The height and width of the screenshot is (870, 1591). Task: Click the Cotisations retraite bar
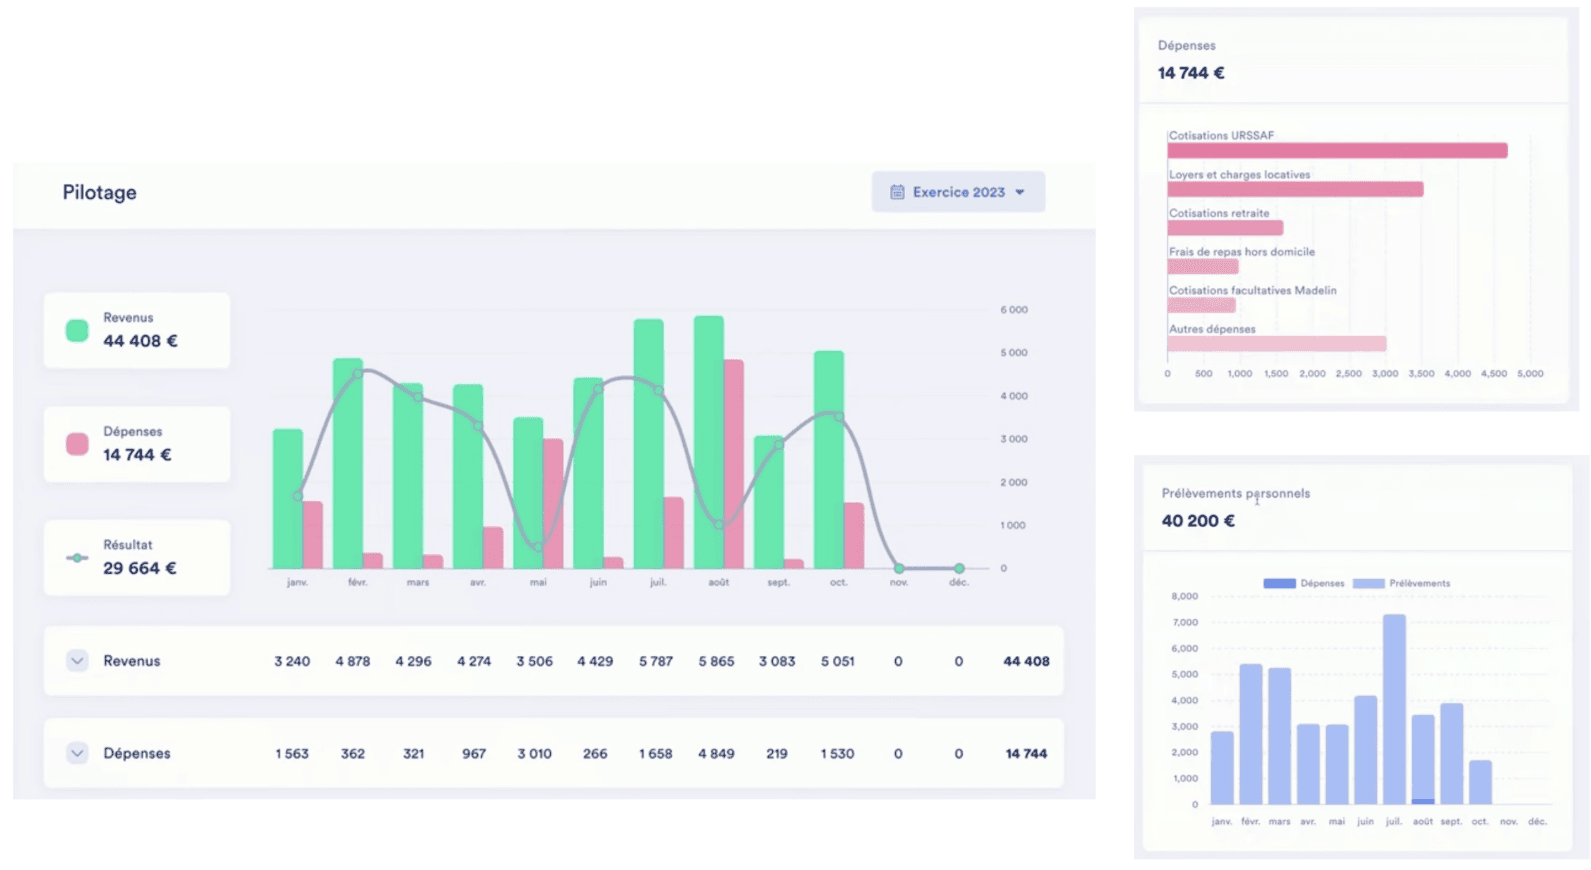(x=1225, y=228)
